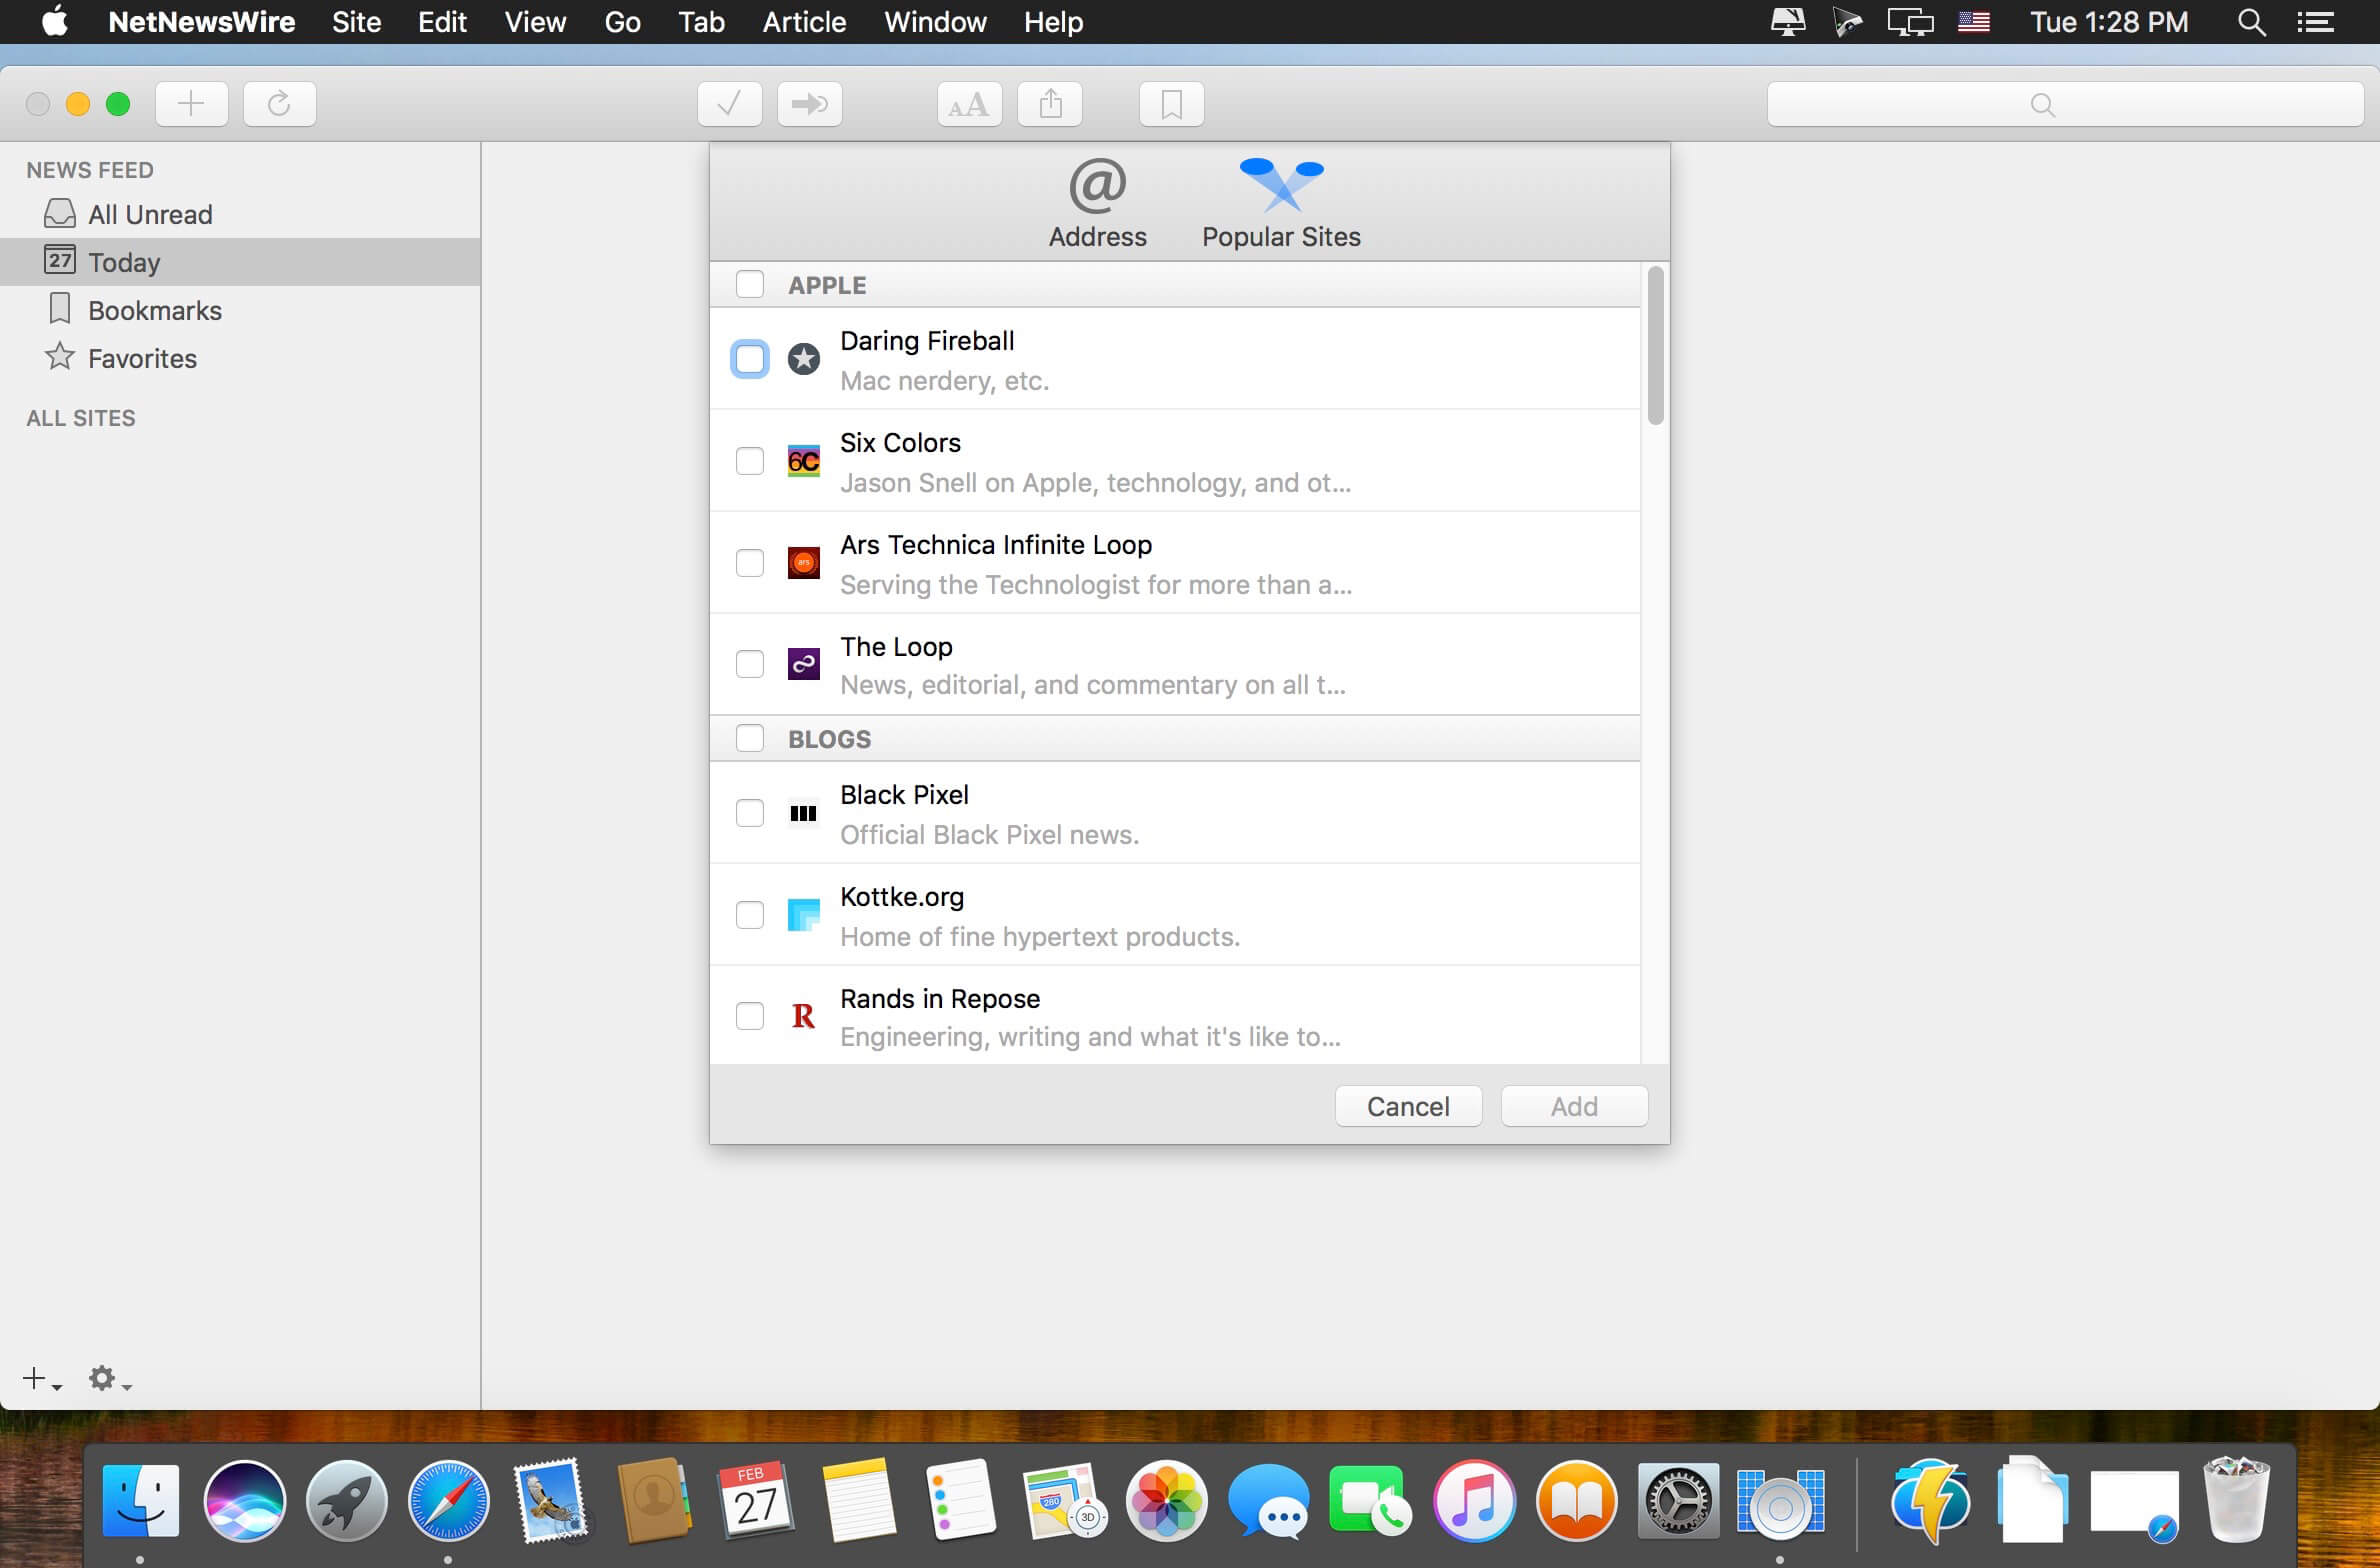Open the Trash in the Dock
This screenshot has width=2380, height=1568.
2237,1500
